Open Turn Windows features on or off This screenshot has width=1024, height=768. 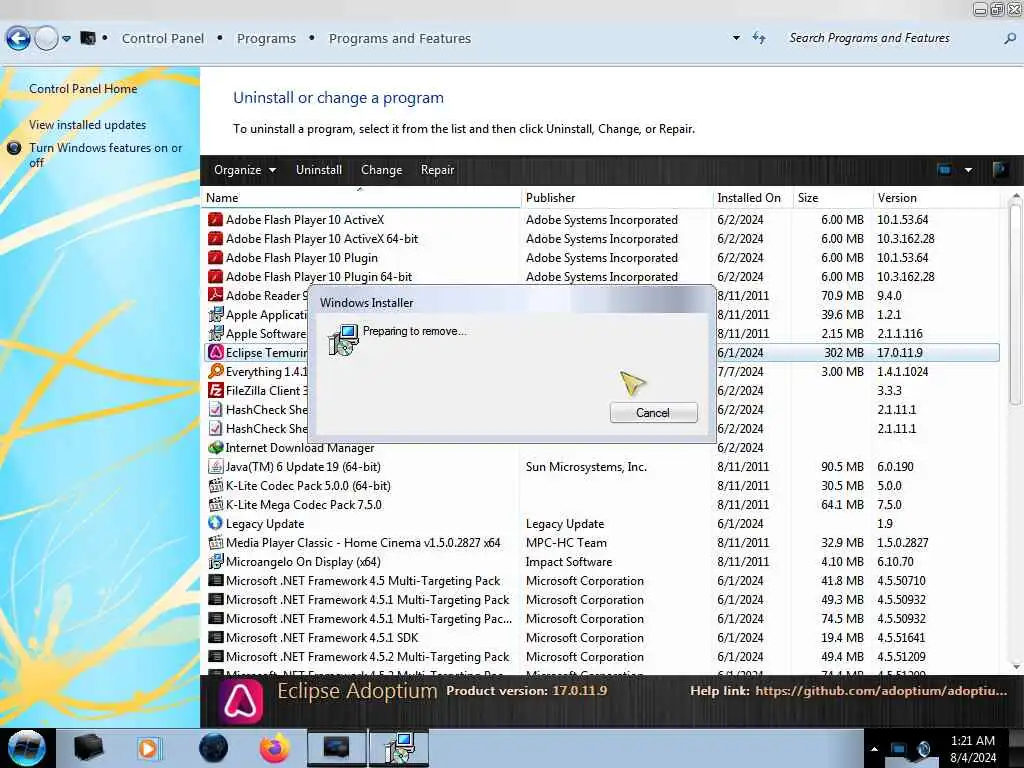[x=105, y=155]
